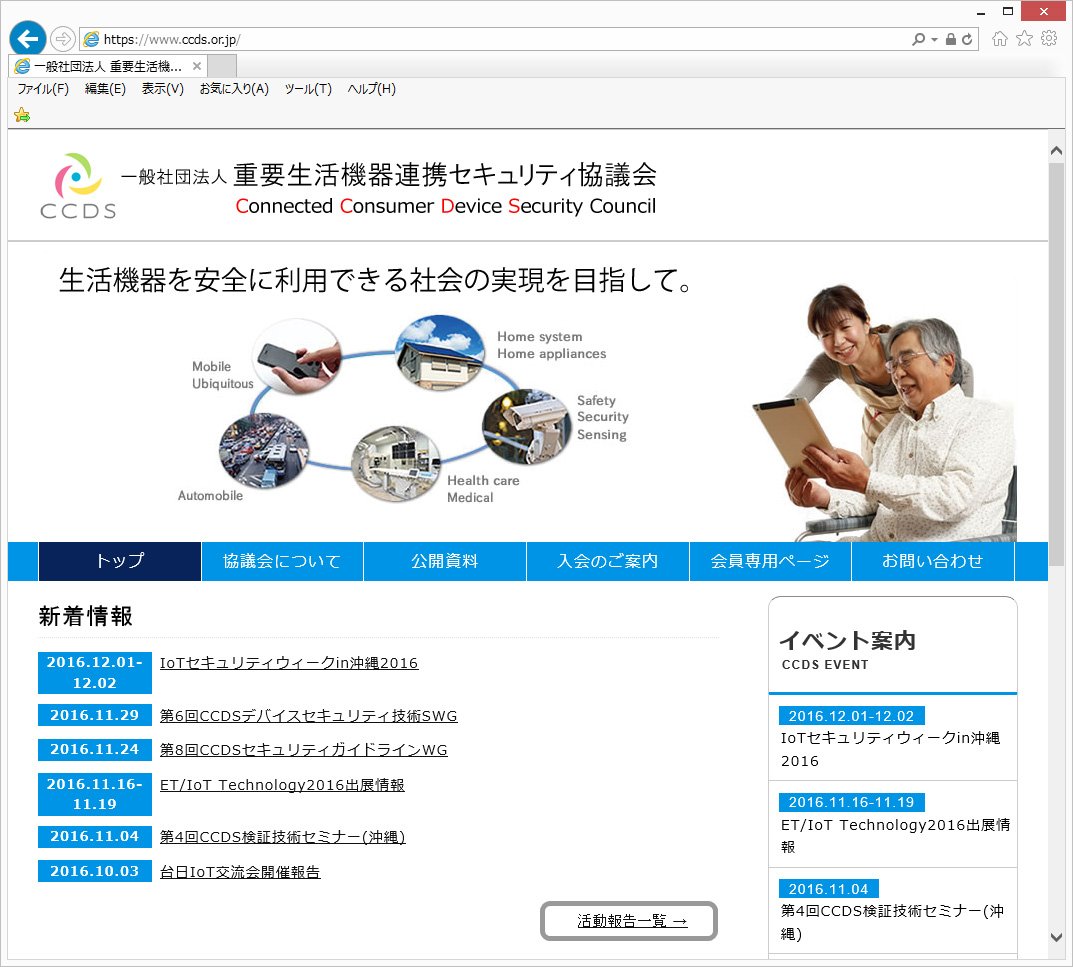The image size is (1073, 967).
Task: Open 台日IoT交流会開催報告 link
Action: pyautogui.click(x=240, y=872)
